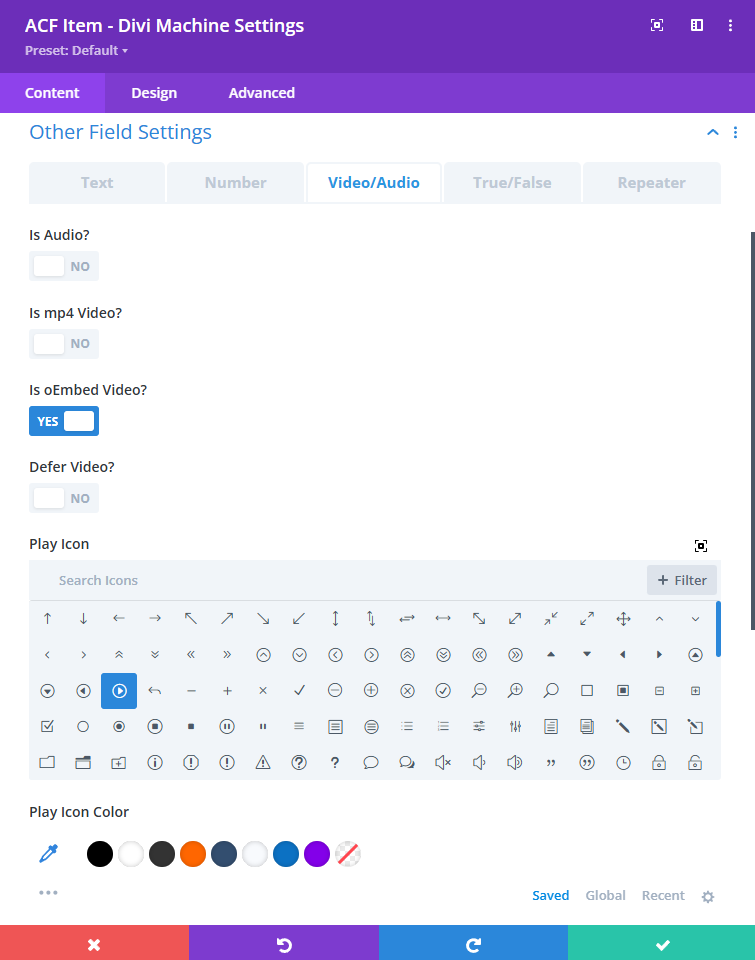Click the icon Filter button
The image size is (755, 960).
(x=682, y=580)
